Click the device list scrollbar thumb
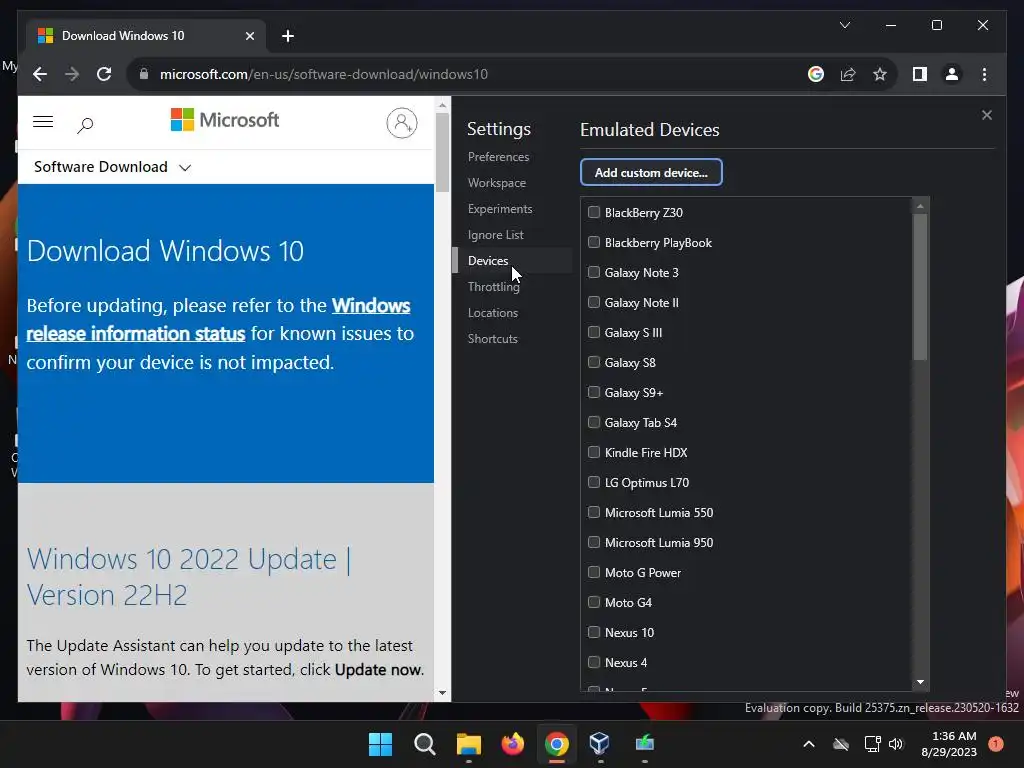The image size is (1024, 768). point(920,287)
